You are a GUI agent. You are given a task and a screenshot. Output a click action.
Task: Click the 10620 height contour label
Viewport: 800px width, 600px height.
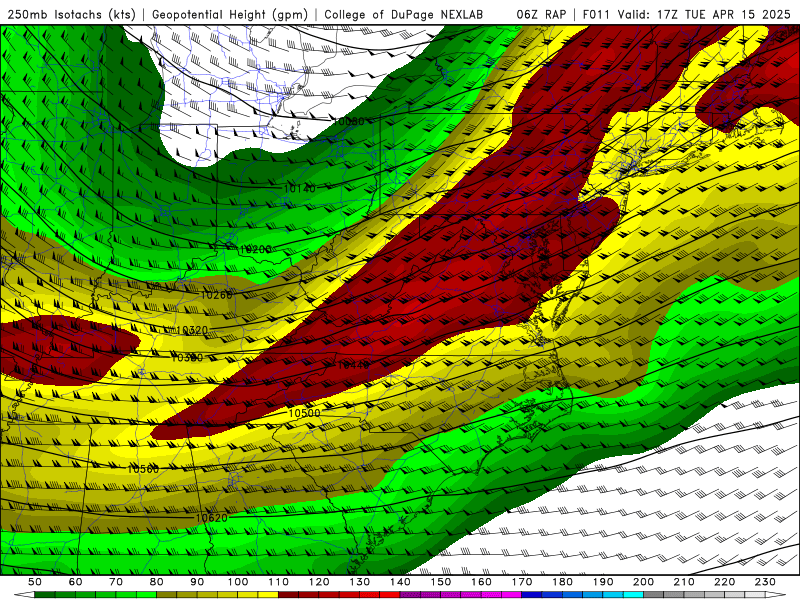click(211, 518)
